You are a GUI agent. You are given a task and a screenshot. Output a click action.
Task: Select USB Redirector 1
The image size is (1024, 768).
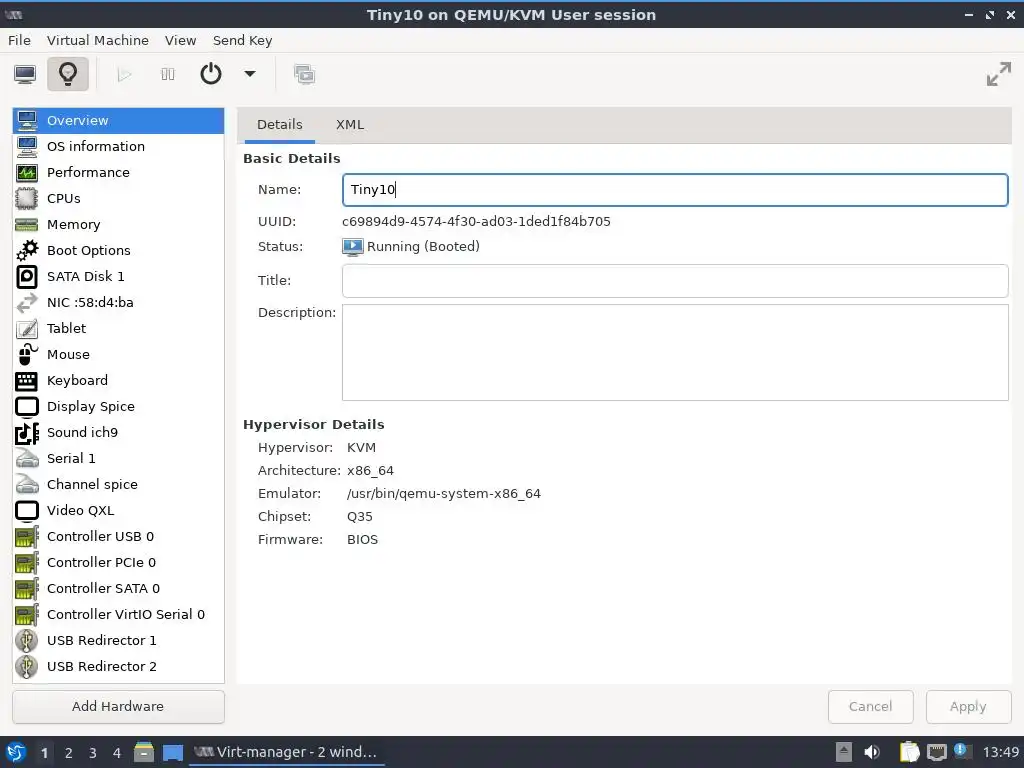coord(118,641)
